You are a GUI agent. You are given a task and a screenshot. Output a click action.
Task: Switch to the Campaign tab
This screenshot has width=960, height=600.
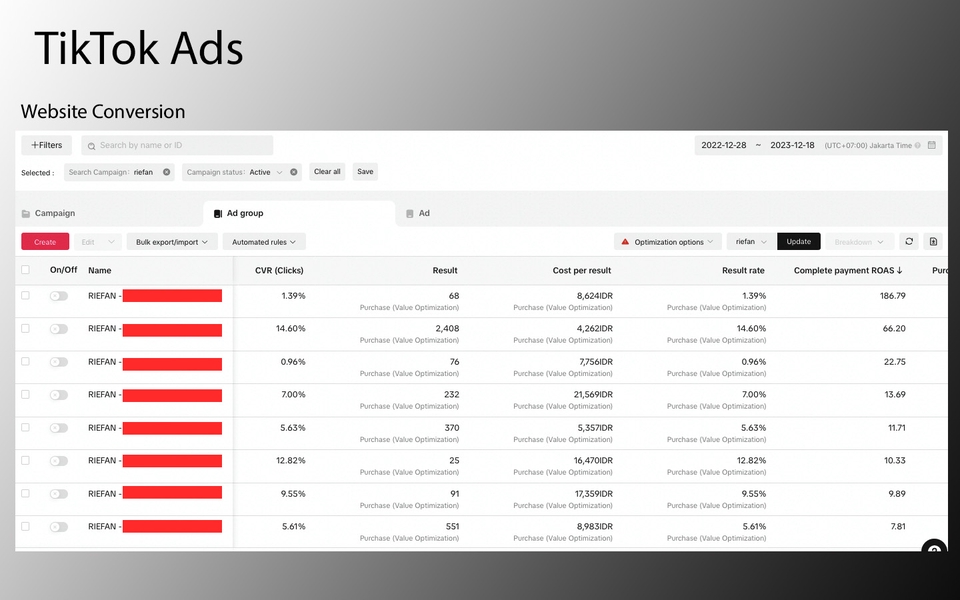[56, 212]
